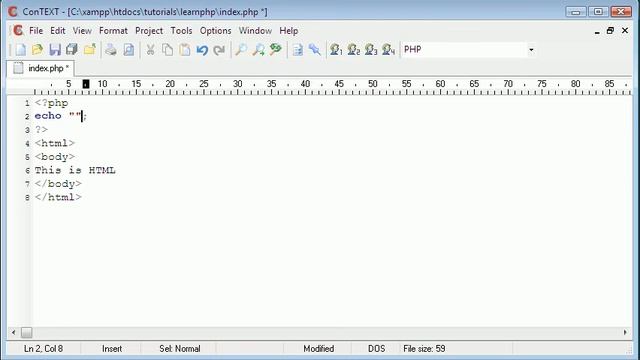Open the Help menu

tap(289, 31)
